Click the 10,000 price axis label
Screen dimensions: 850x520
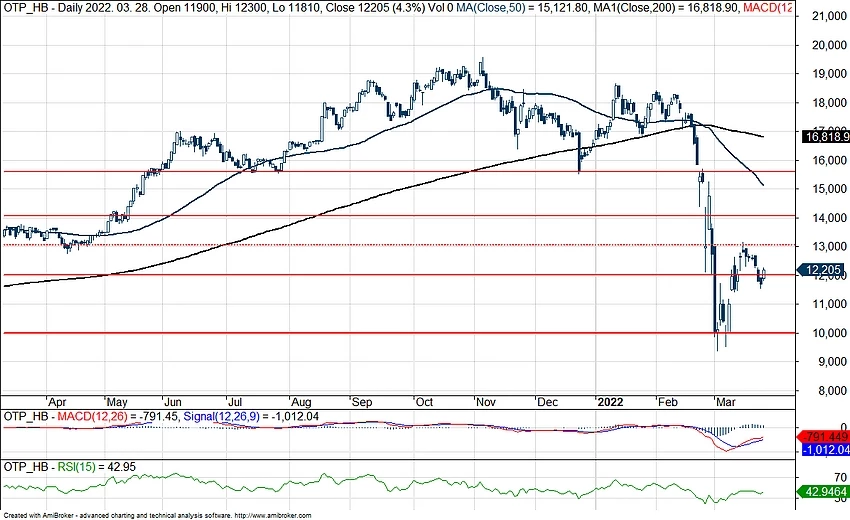829,332
